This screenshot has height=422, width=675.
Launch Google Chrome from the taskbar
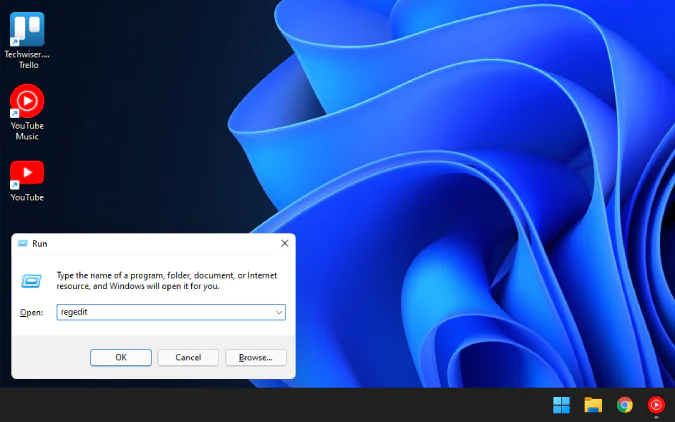625,405
